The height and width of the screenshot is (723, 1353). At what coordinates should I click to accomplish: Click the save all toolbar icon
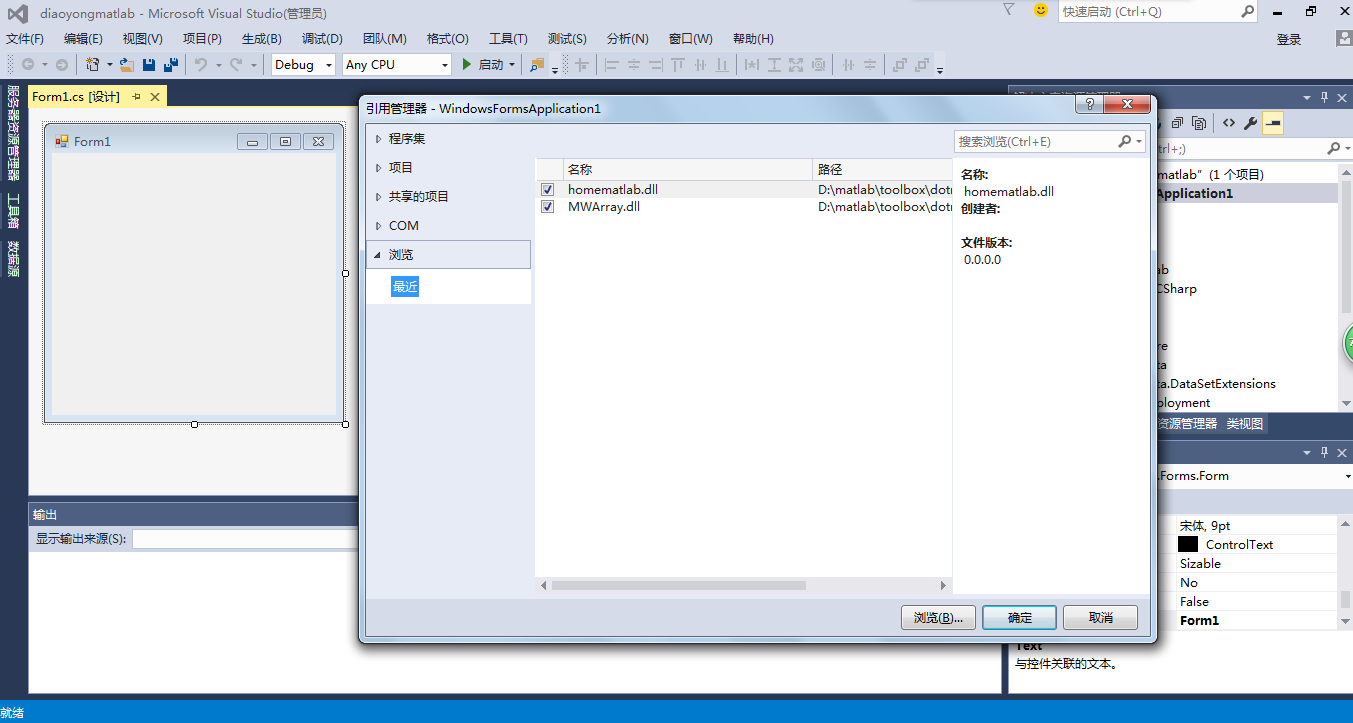coord(171,65)
